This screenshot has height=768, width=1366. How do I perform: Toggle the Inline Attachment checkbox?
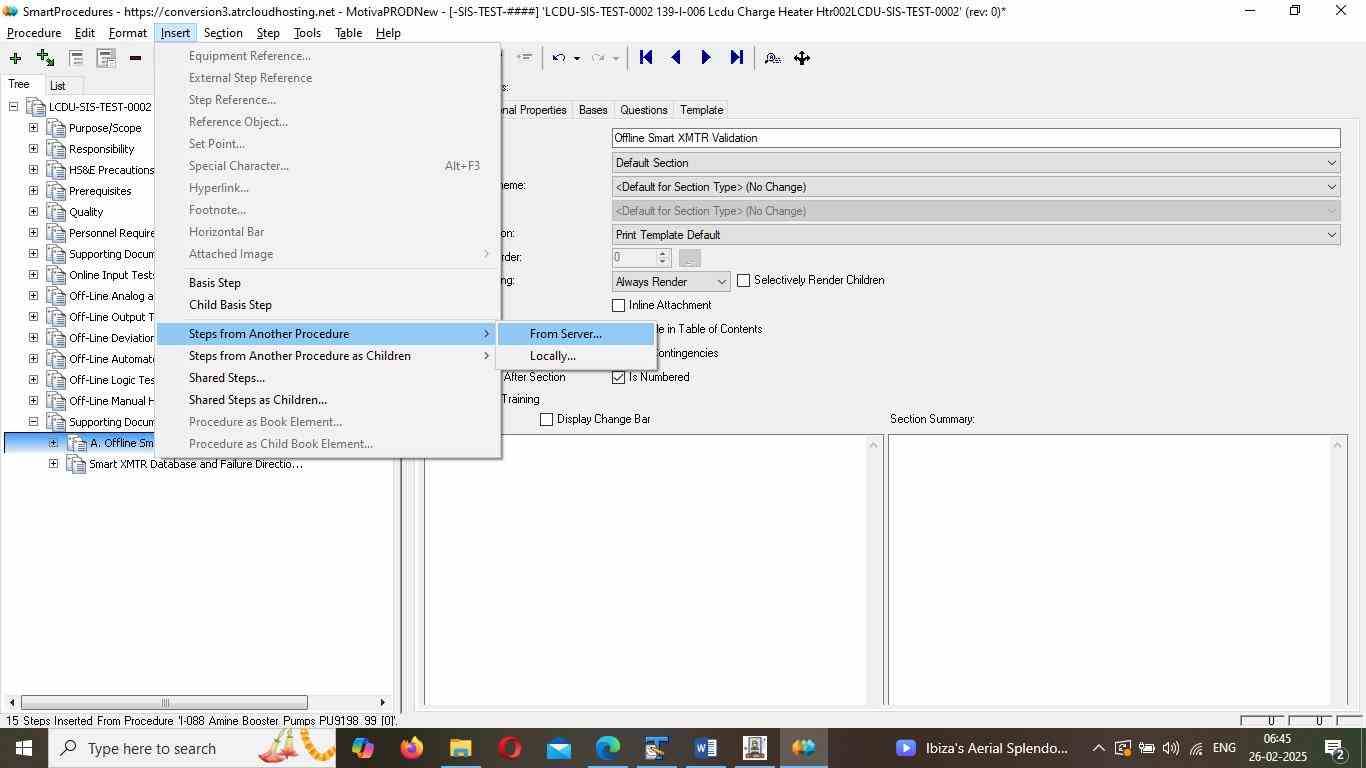pos(618,305)
